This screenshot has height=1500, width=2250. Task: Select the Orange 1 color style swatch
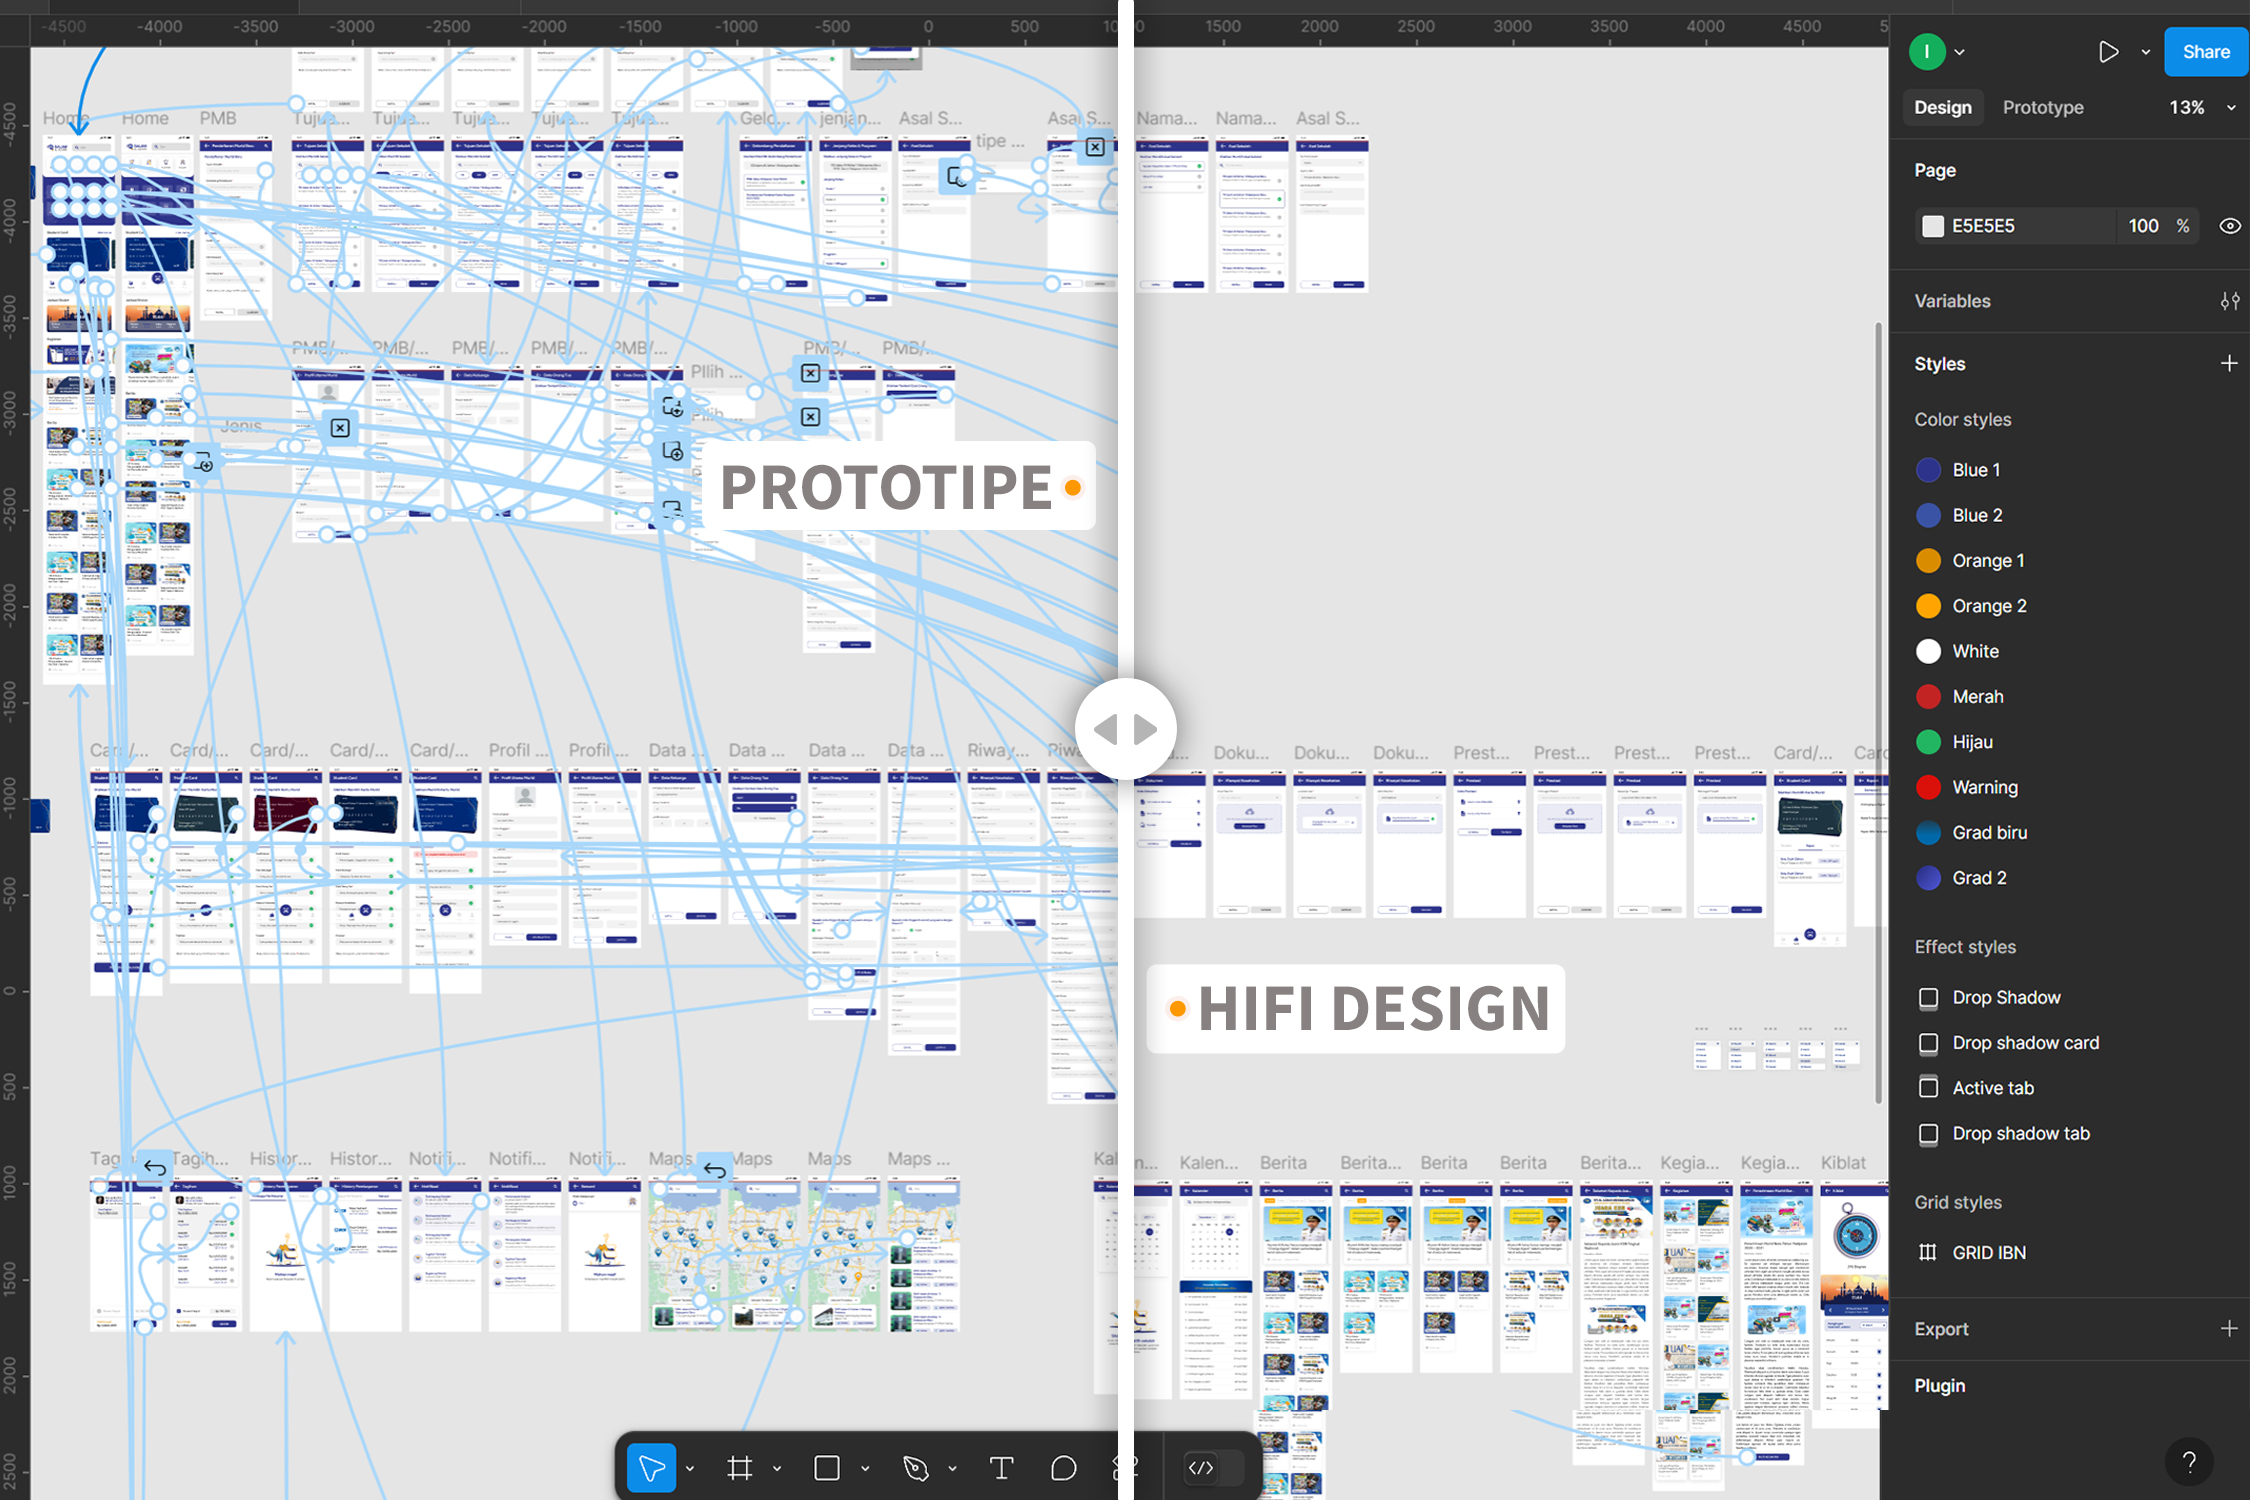[x=1928, y=560]
